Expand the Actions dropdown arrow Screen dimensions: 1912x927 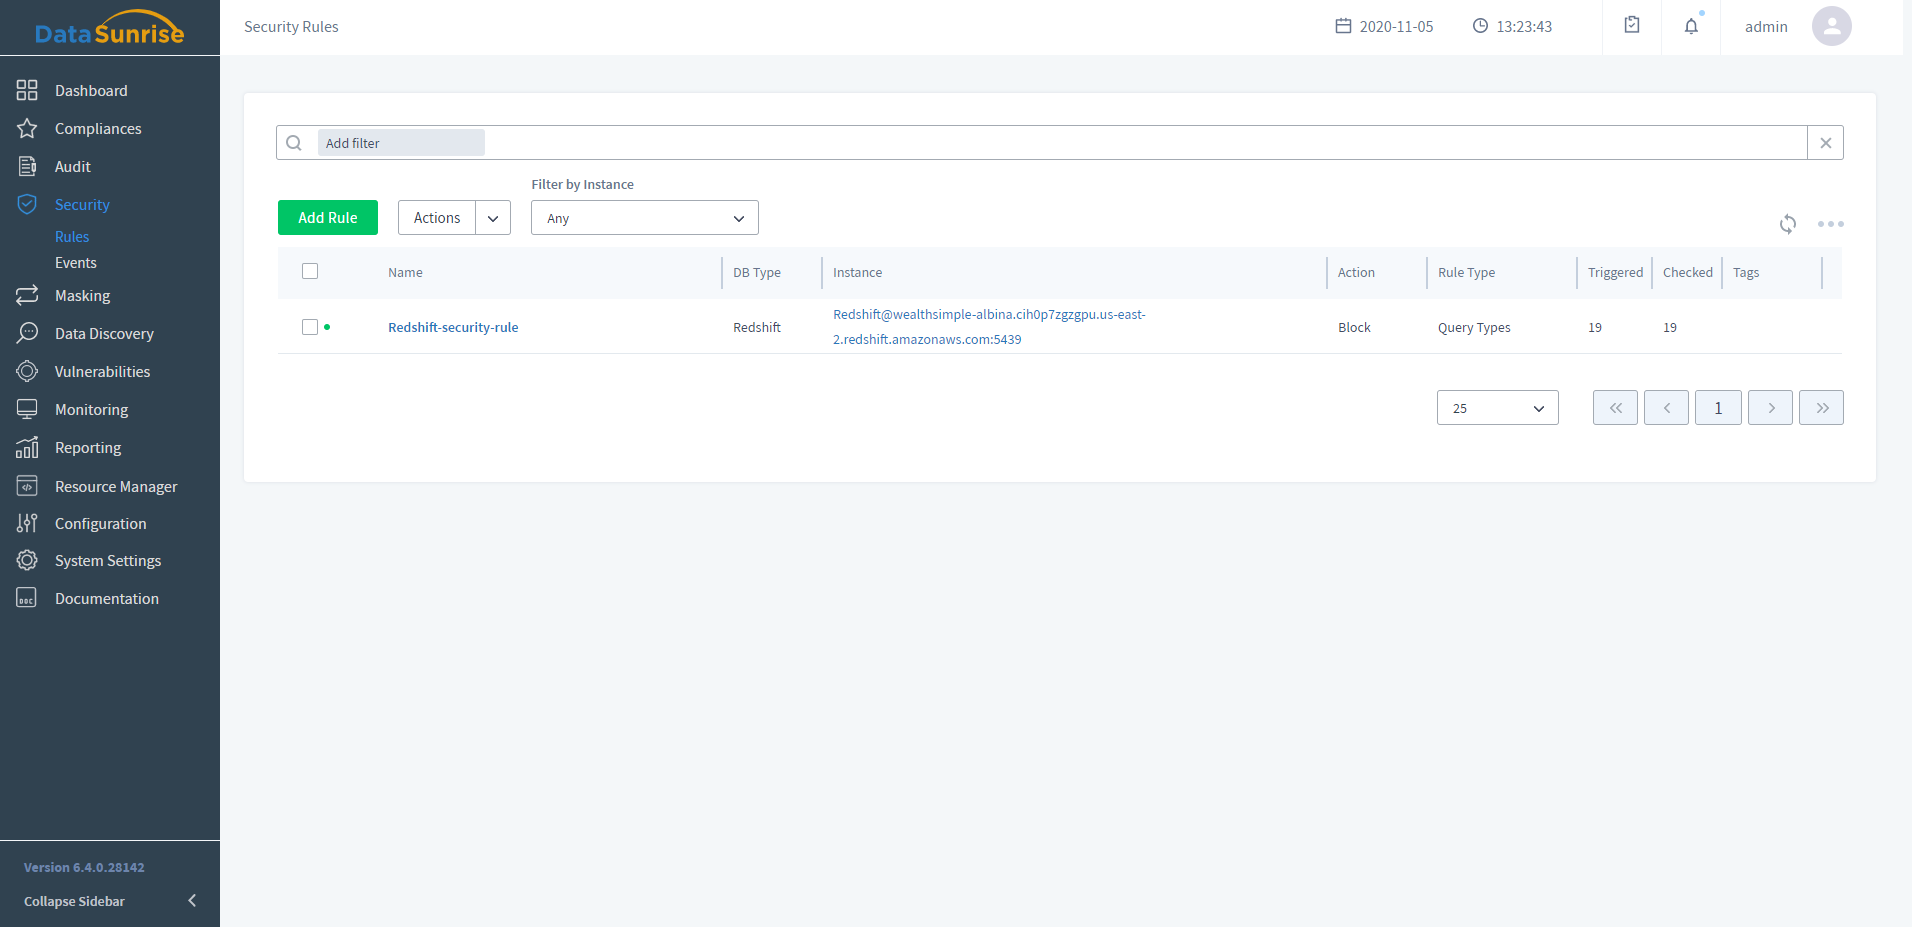coord(493,218)
